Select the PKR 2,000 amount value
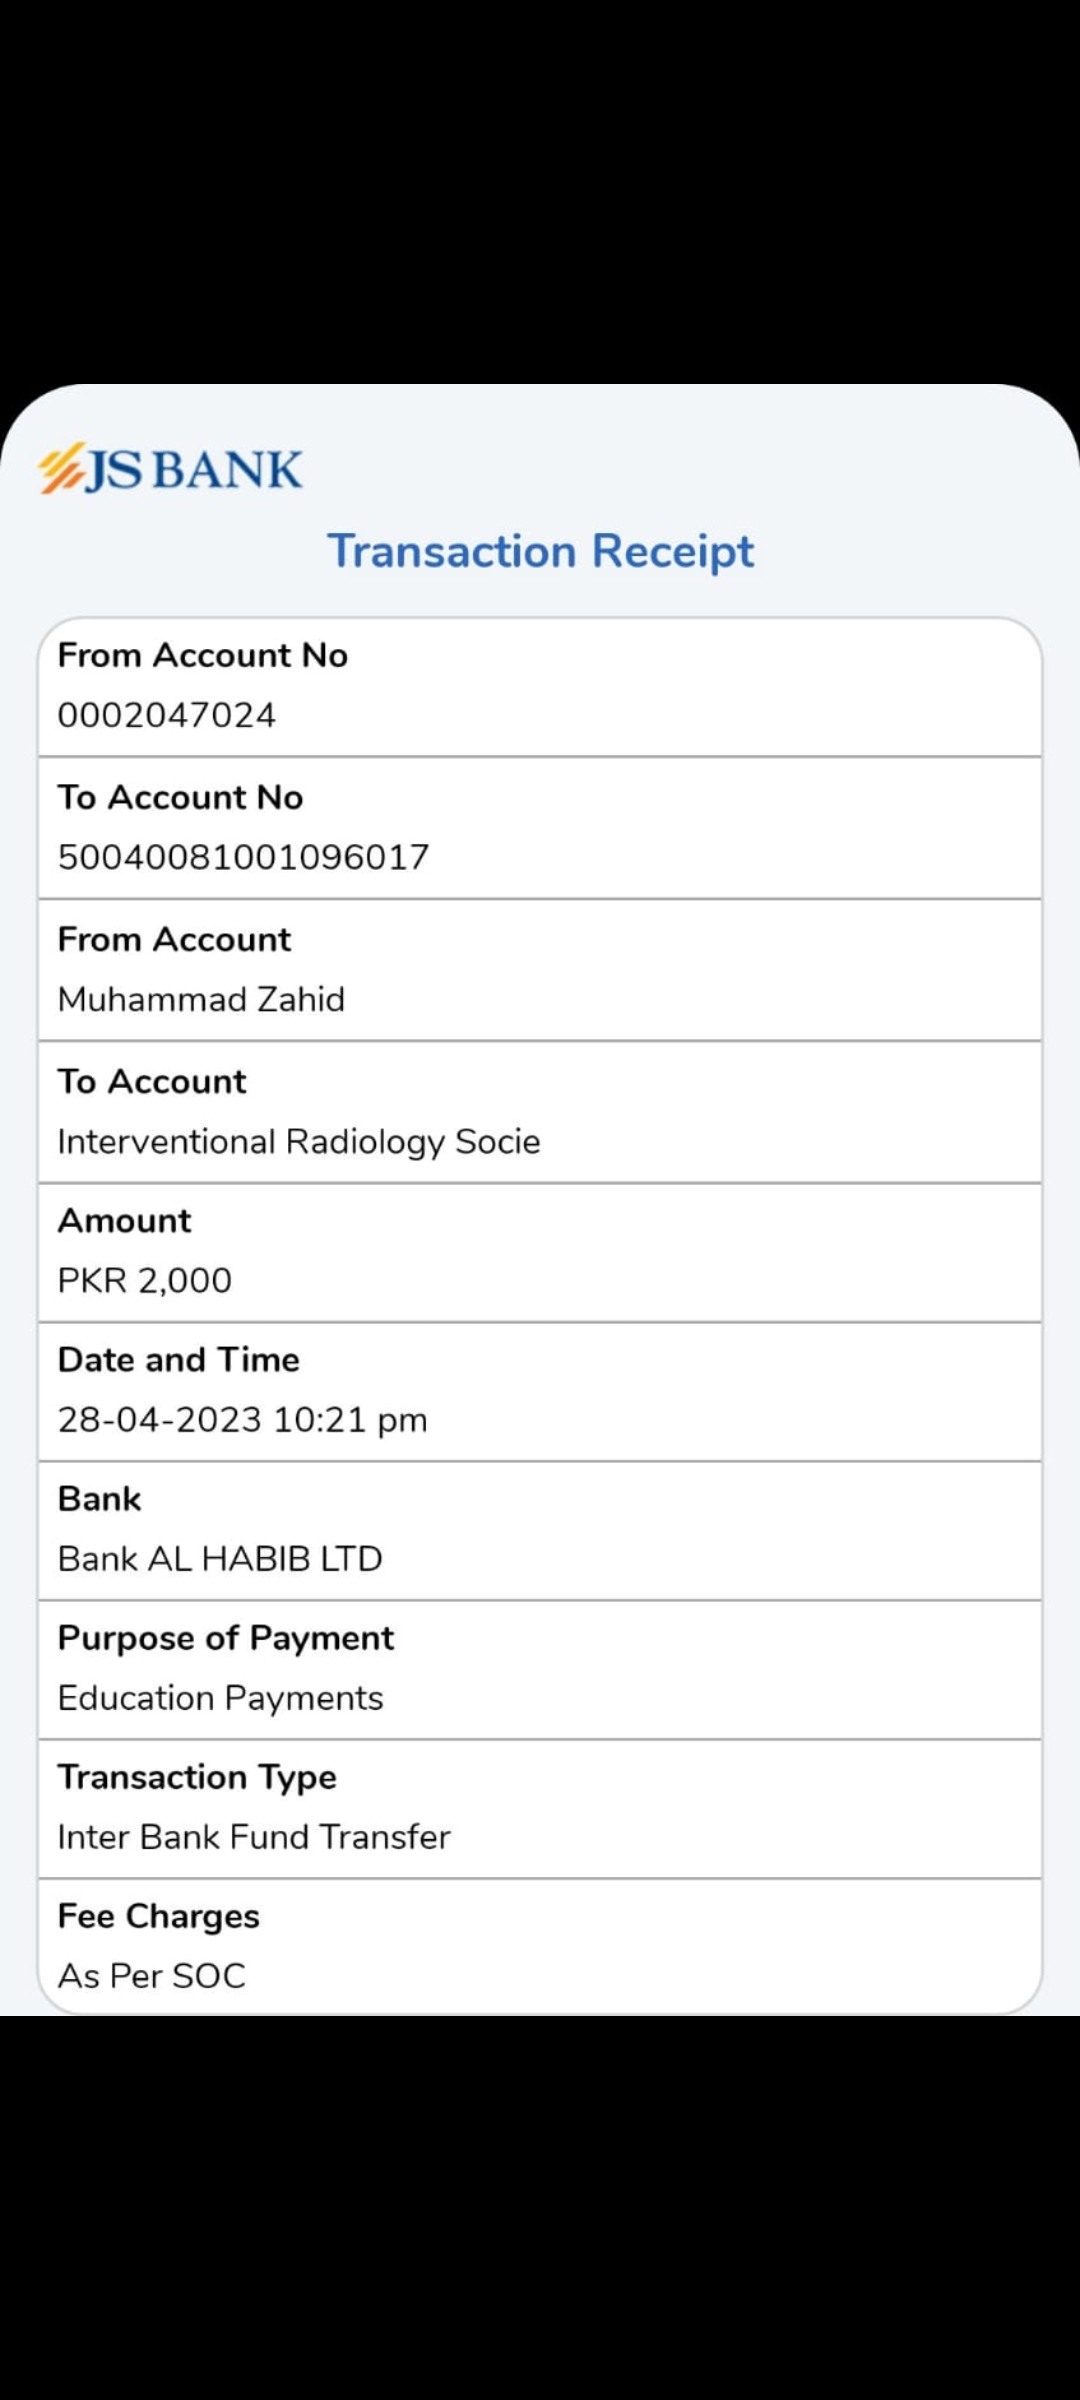 click(x=144, y=1280)
